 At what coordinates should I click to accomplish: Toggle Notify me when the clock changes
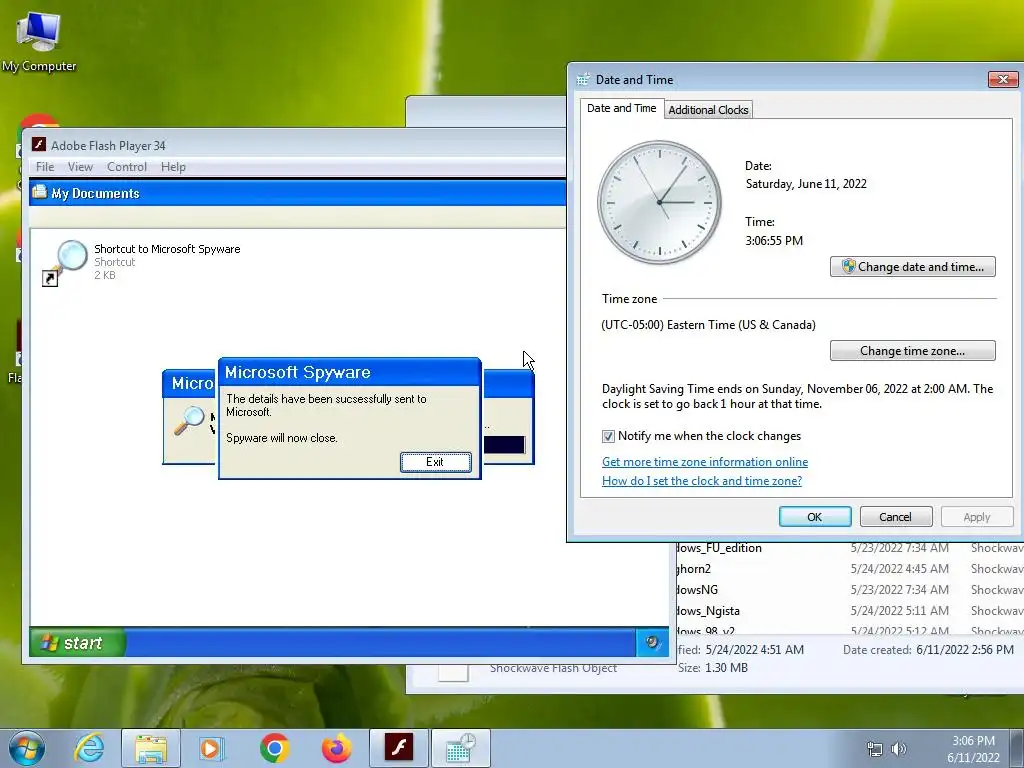coord(608,436)
